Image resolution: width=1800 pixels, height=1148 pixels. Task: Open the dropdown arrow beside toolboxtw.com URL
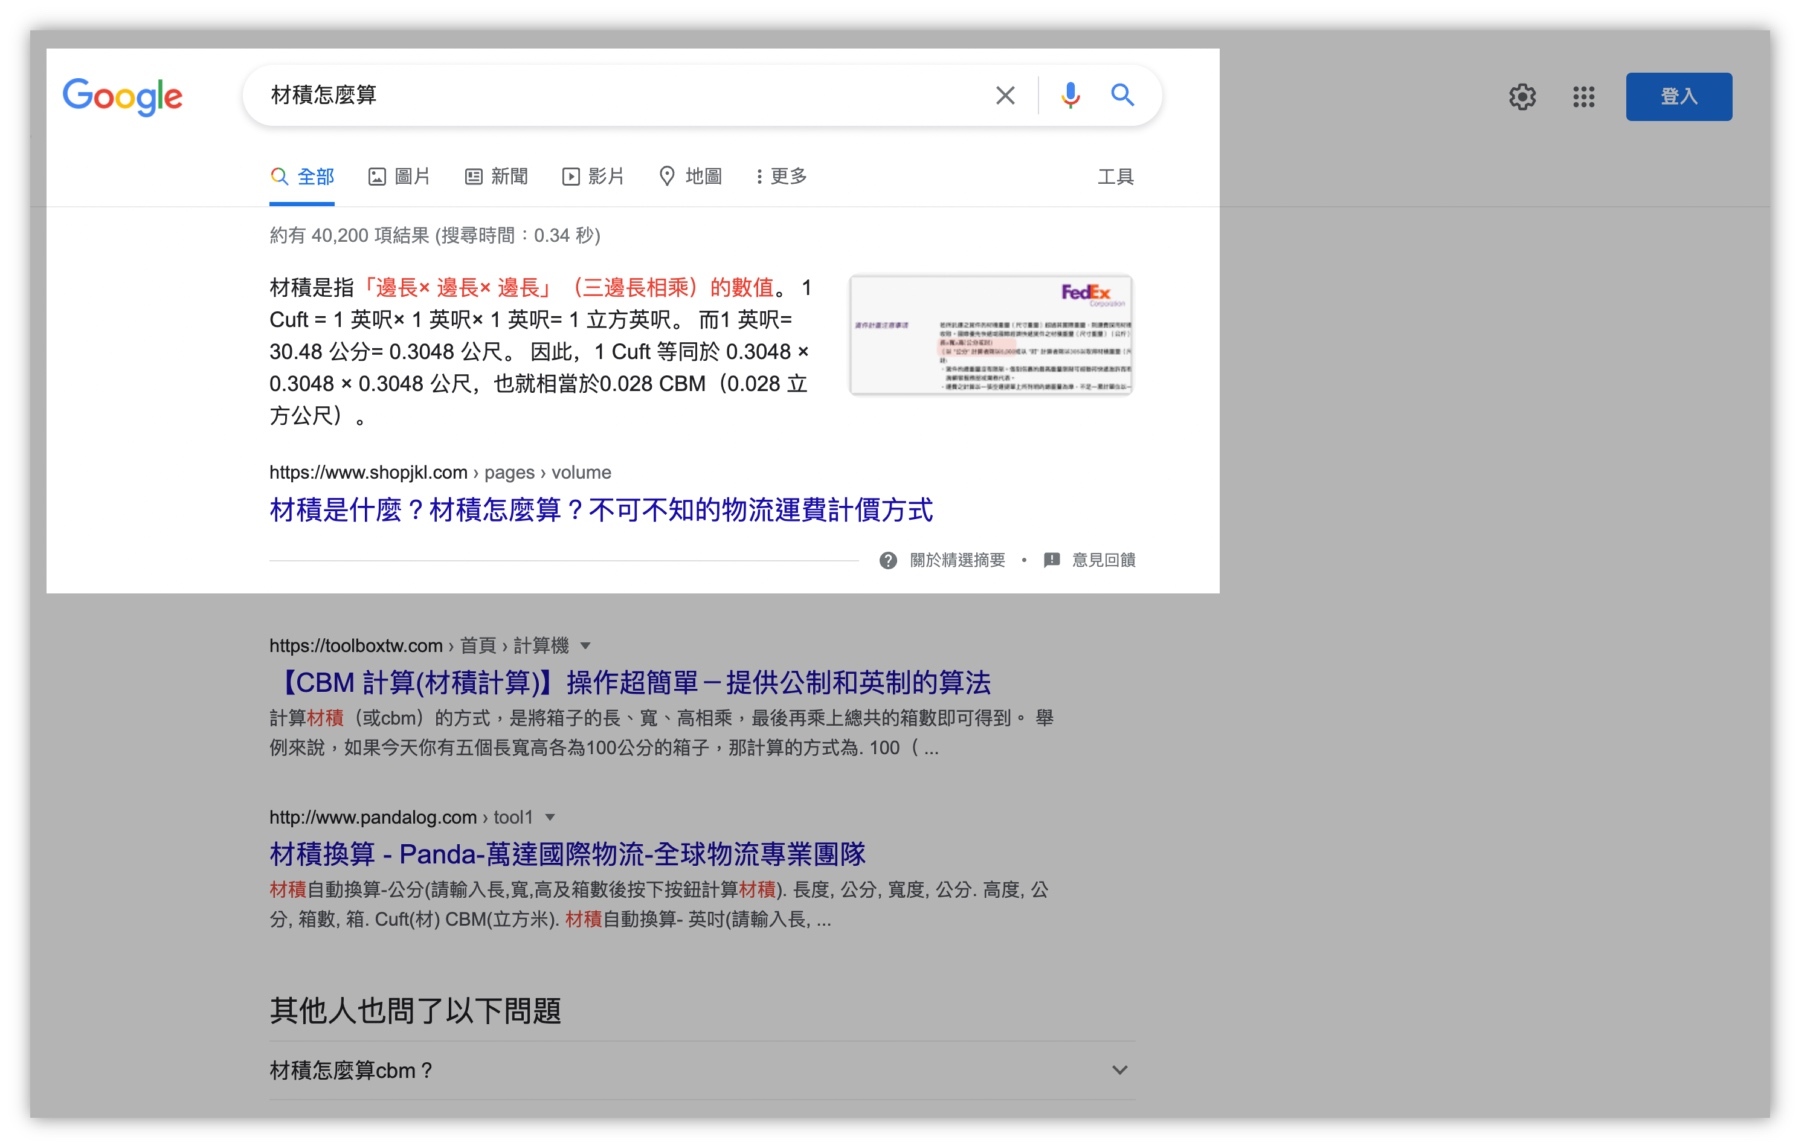tap(586, 645)
